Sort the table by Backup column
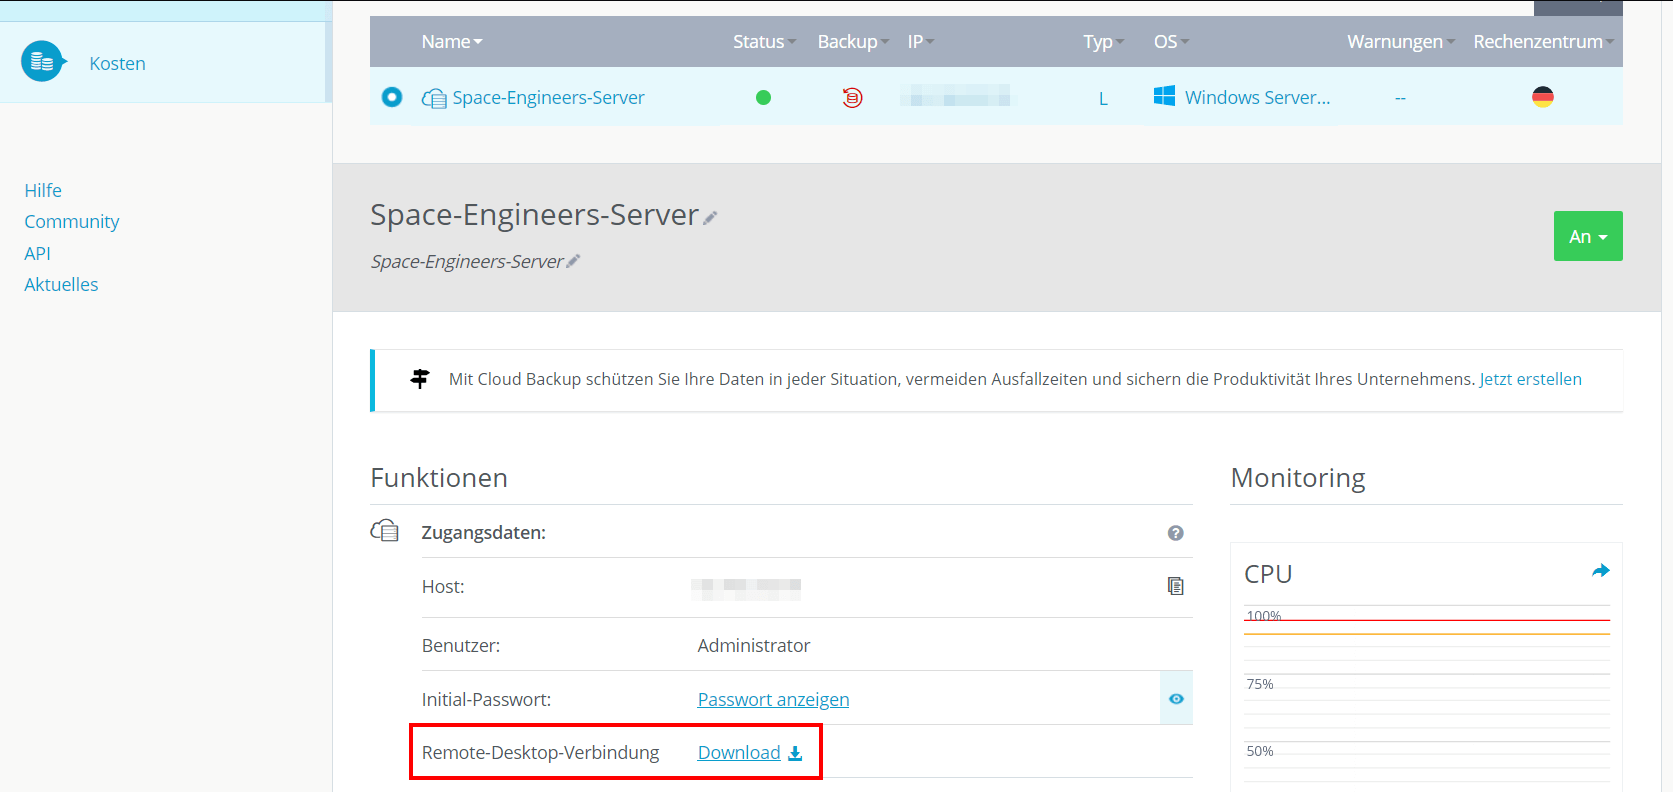 point(853,42)
